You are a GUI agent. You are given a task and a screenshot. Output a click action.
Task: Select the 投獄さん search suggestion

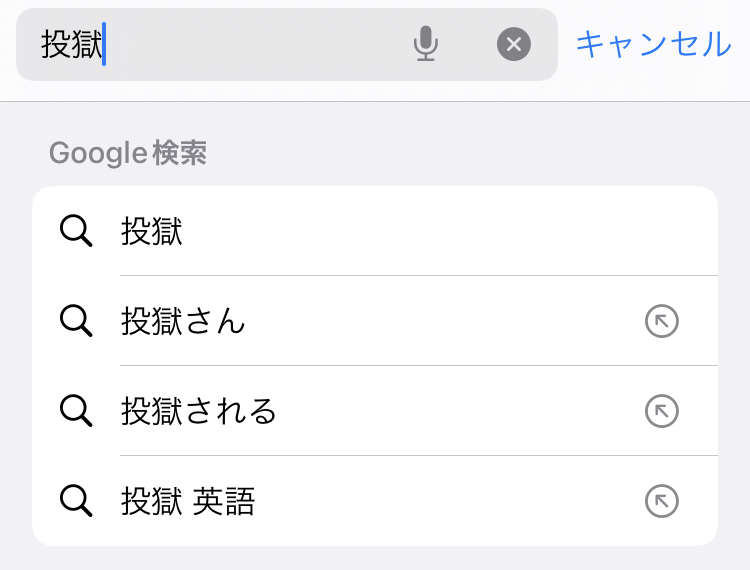pos(183,321)
